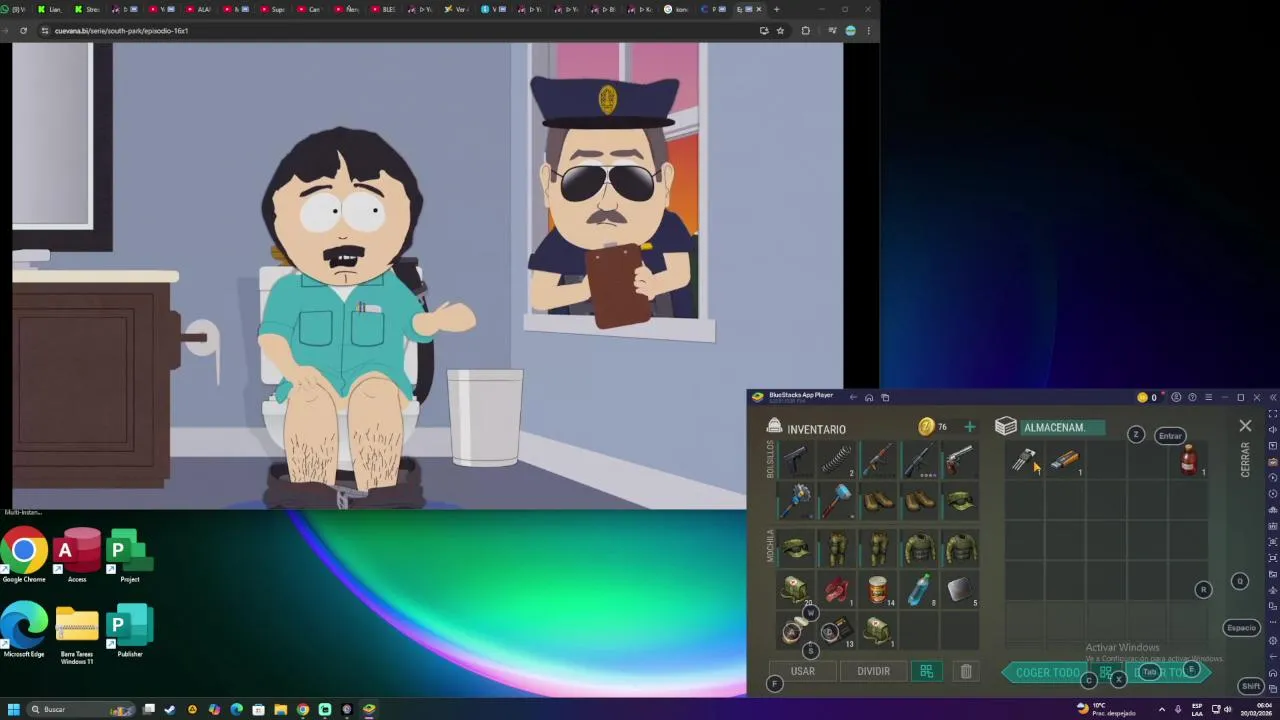Select the water bottle stack of 8
The image size is (1280, 720).
[x=919, y=590]
